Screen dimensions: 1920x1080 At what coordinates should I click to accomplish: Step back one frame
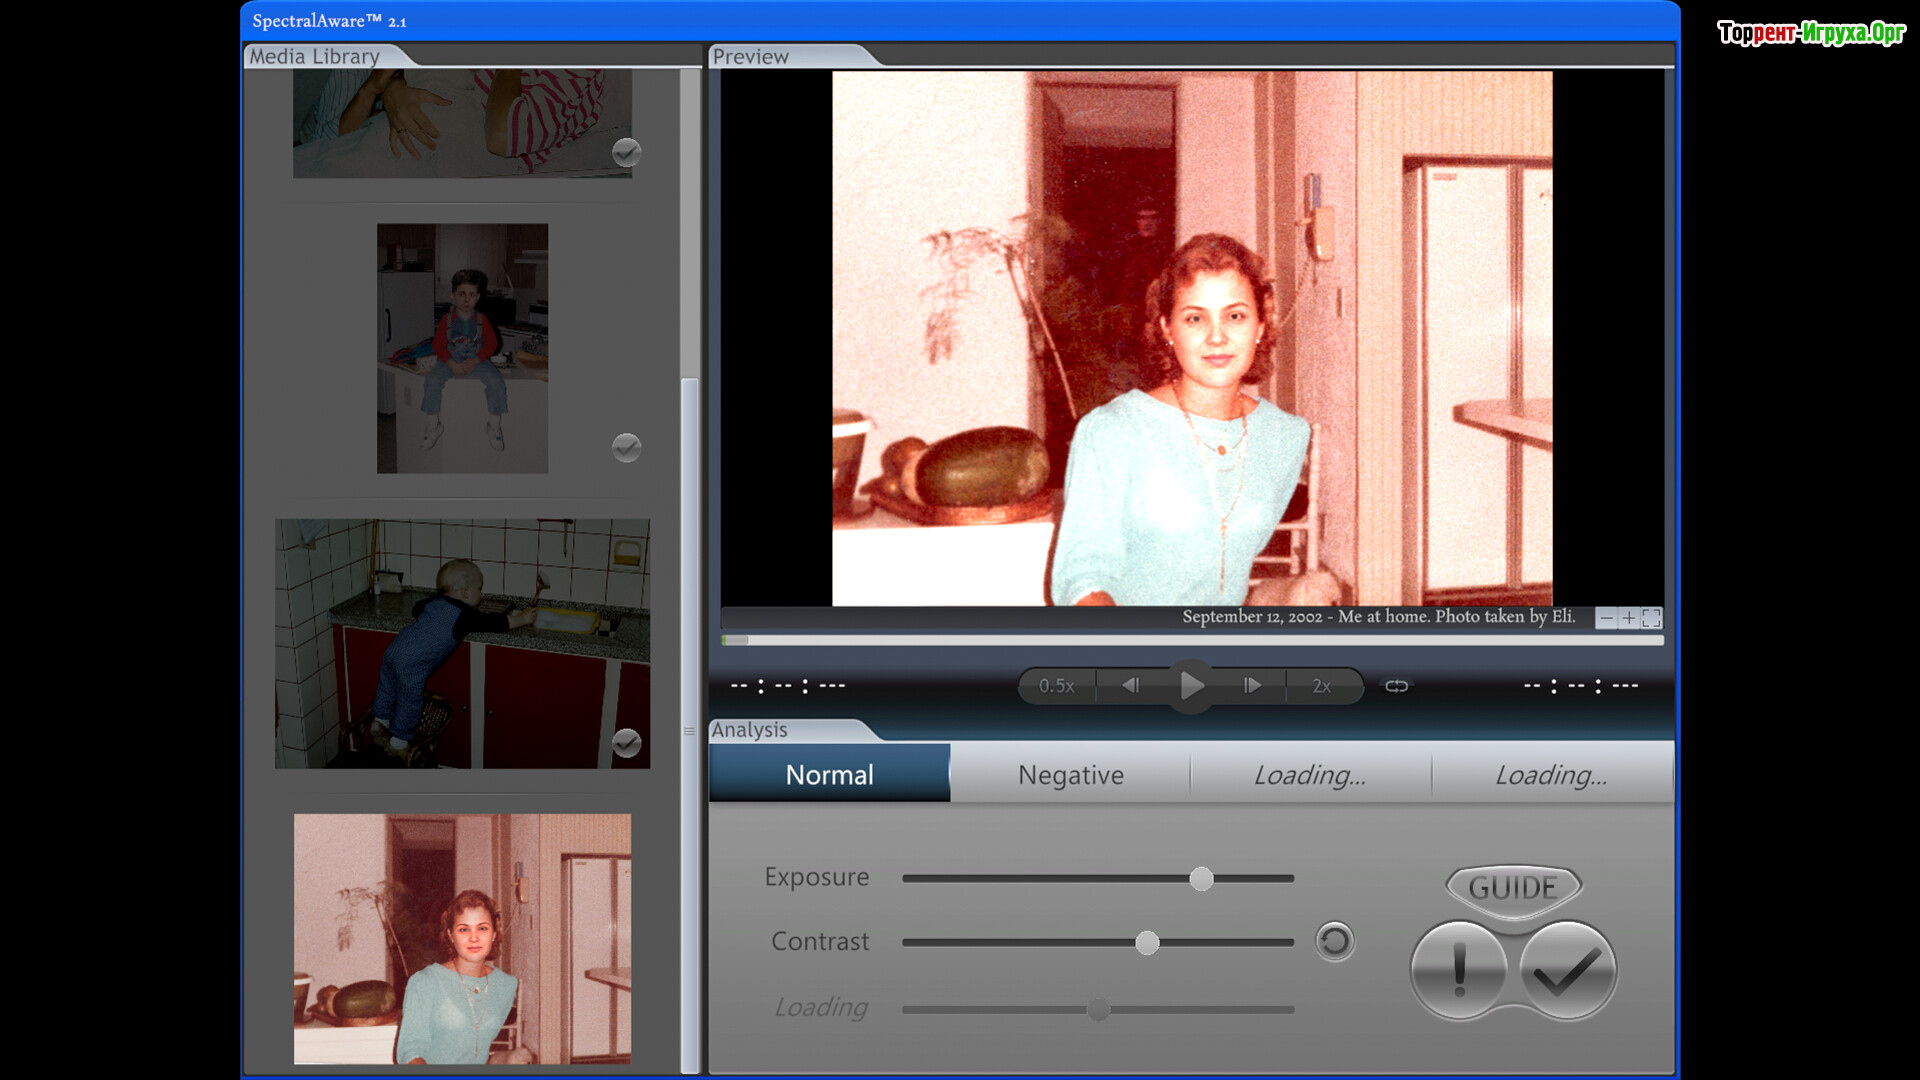1131,686
